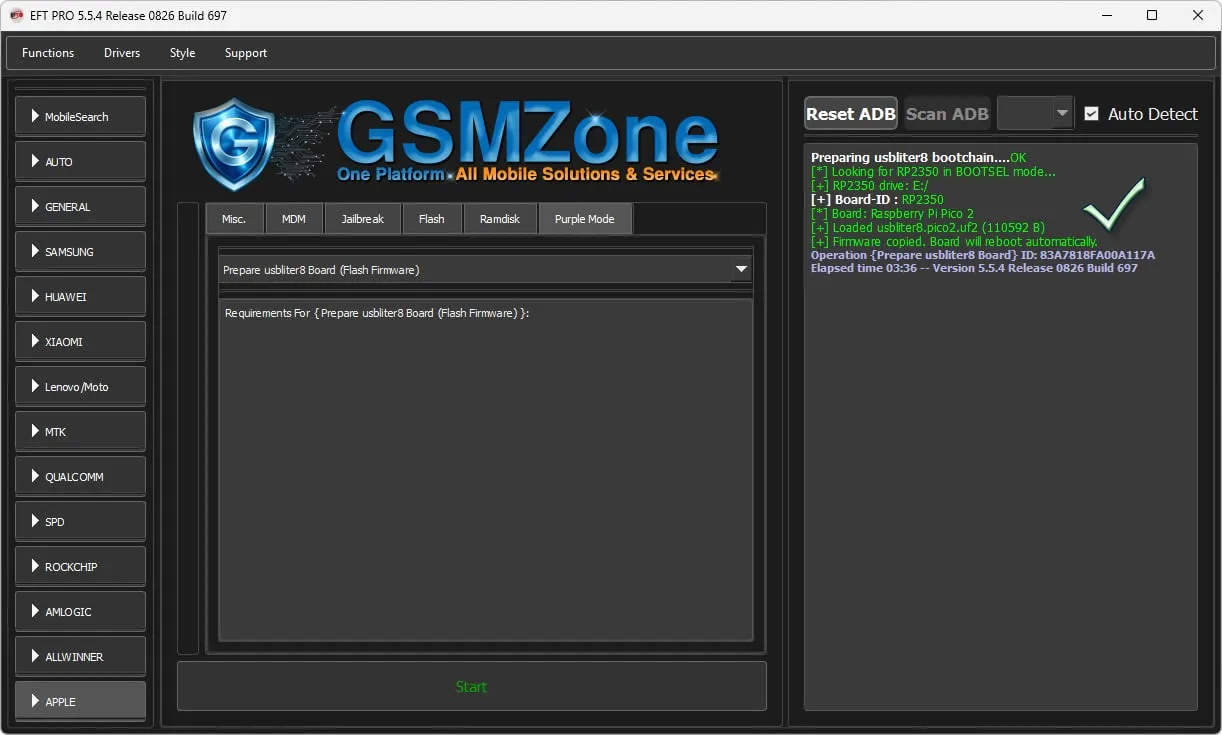The height and width of the screenshot is (735, 1222).
Task: Click the green Start button
Action: pyautogui.click(x=471, y=687)
